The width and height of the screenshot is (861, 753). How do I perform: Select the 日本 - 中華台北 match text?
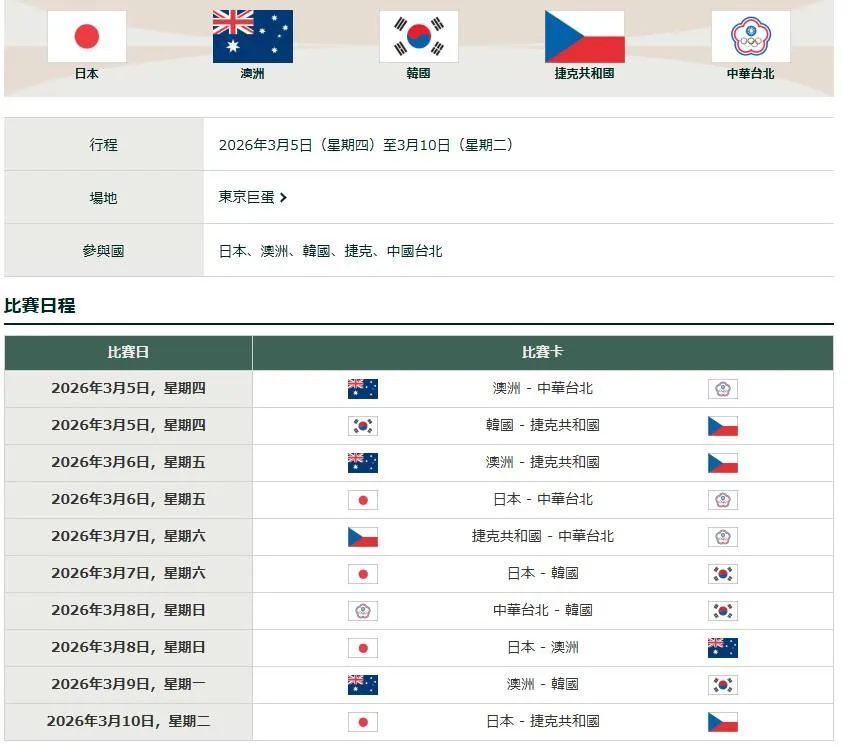pyautogui.click(x=543, y=499)
